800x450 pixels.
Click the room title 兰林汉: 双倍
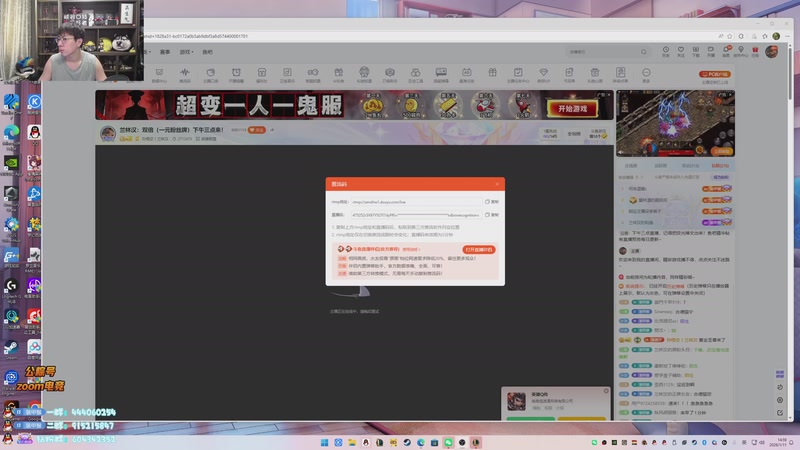point(171,130)
